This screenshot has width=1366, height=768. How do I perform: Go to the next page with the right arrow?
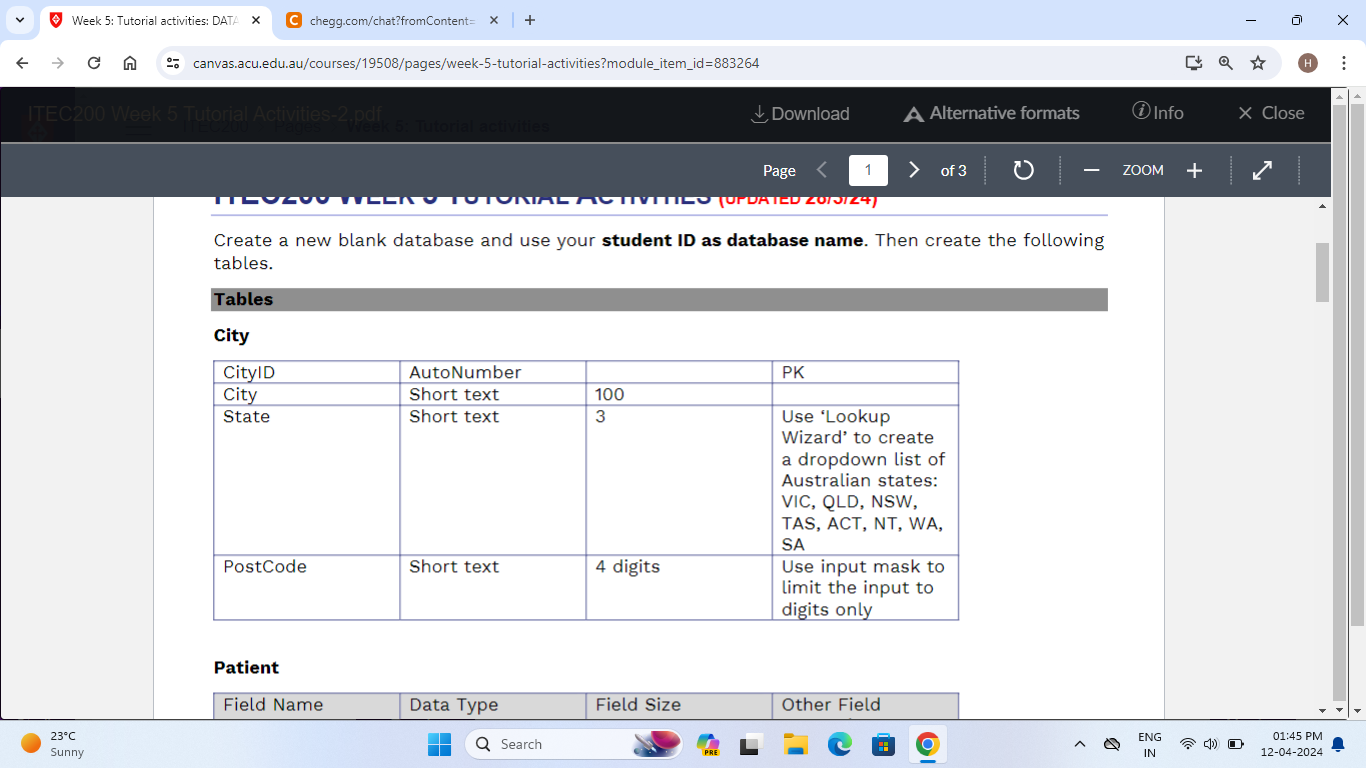pos(913,170)
